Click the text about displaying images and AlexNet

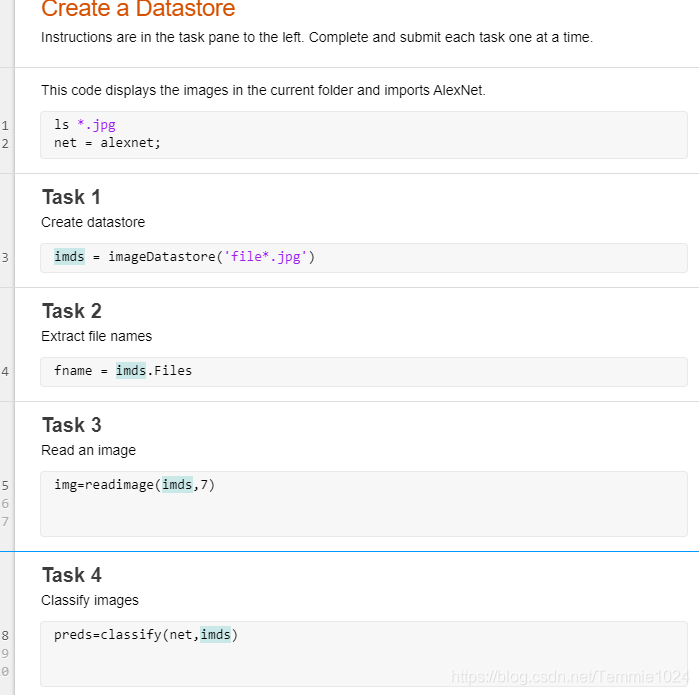[x=263, y=90]
